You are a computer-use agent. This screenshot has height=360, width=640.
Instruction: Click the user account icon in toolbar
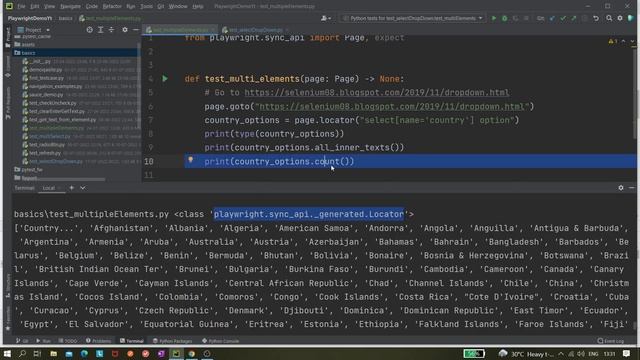point(325,18)
